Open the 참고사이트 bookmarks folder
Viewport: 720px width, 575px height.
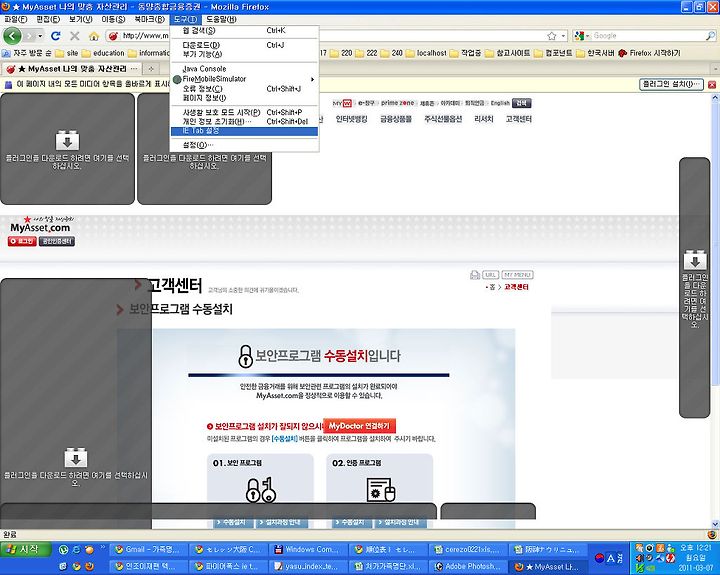508,53
